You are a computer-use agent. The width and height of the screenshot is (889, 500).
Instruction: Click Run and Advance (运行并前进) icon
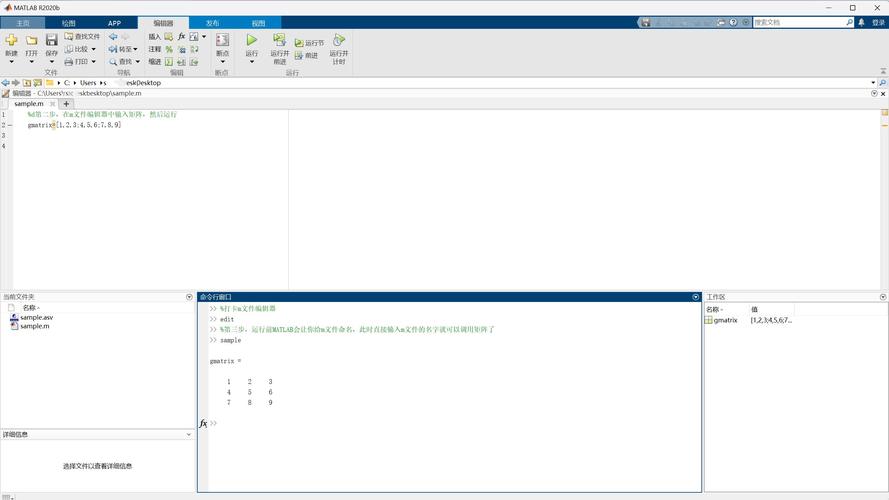pos(279,42)
